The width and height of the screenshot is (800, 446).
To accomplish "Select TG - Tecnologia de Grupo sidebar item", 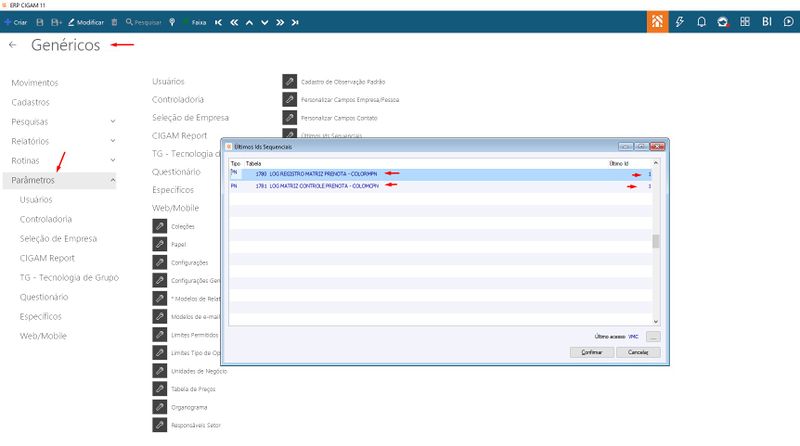I will point(69,278).
